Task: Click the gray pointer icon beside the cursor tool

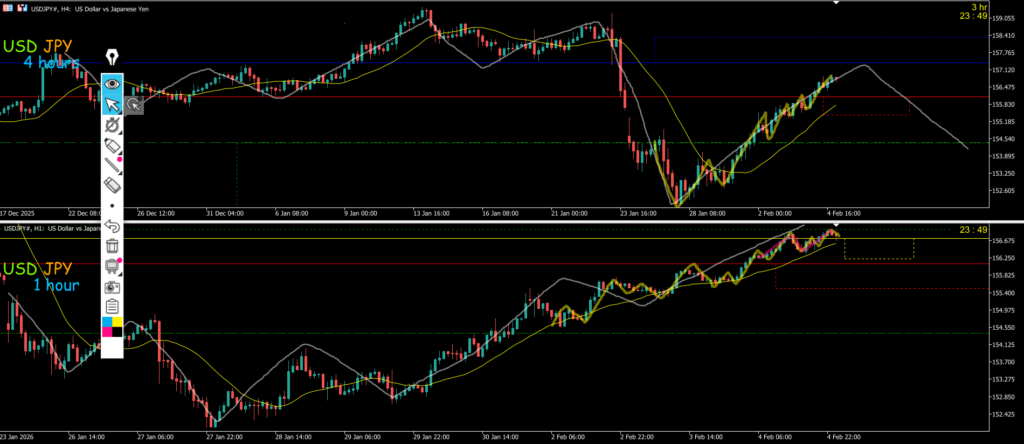Action: point(133,103)
